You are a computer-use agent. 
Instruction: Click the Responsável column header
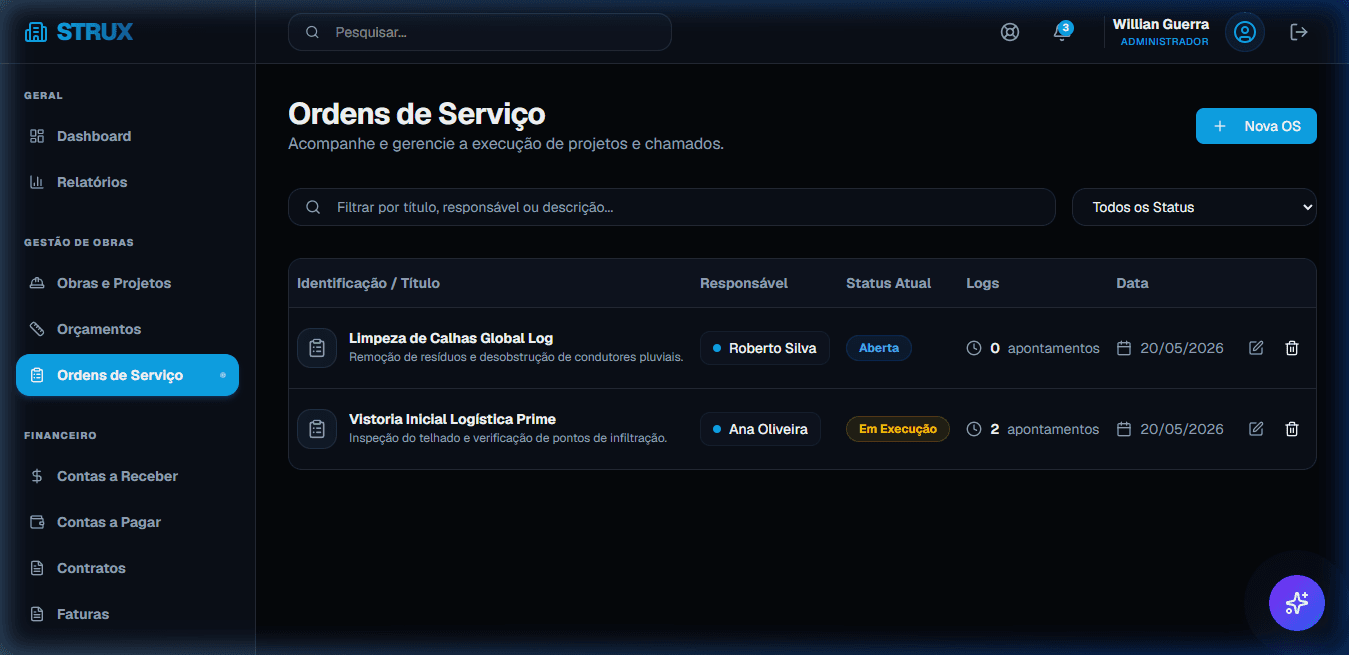(x=744, y=283)
